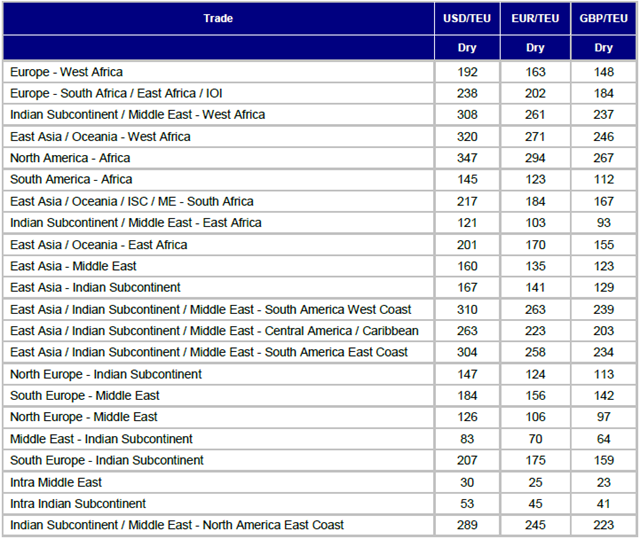Click USD value 192 for Europe - West Africa
This screenshot has height=539, width=640.
click(x=467, y=72)
